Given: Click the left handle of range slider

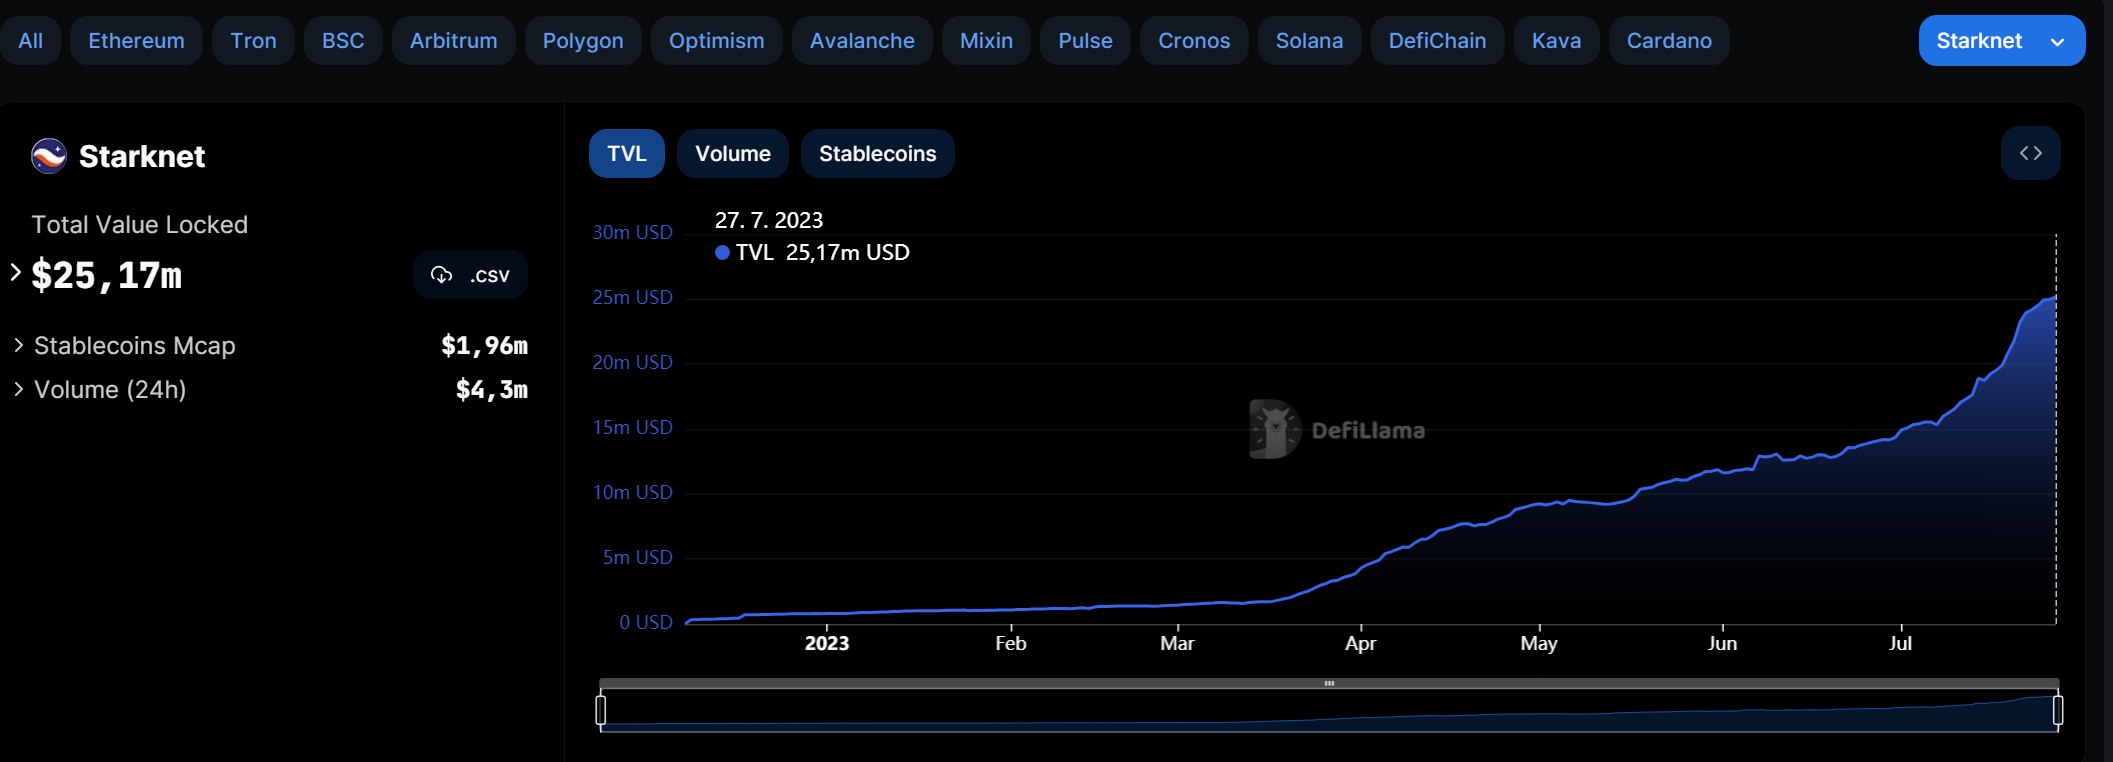Looking at the screenshot, I should 601,710.
